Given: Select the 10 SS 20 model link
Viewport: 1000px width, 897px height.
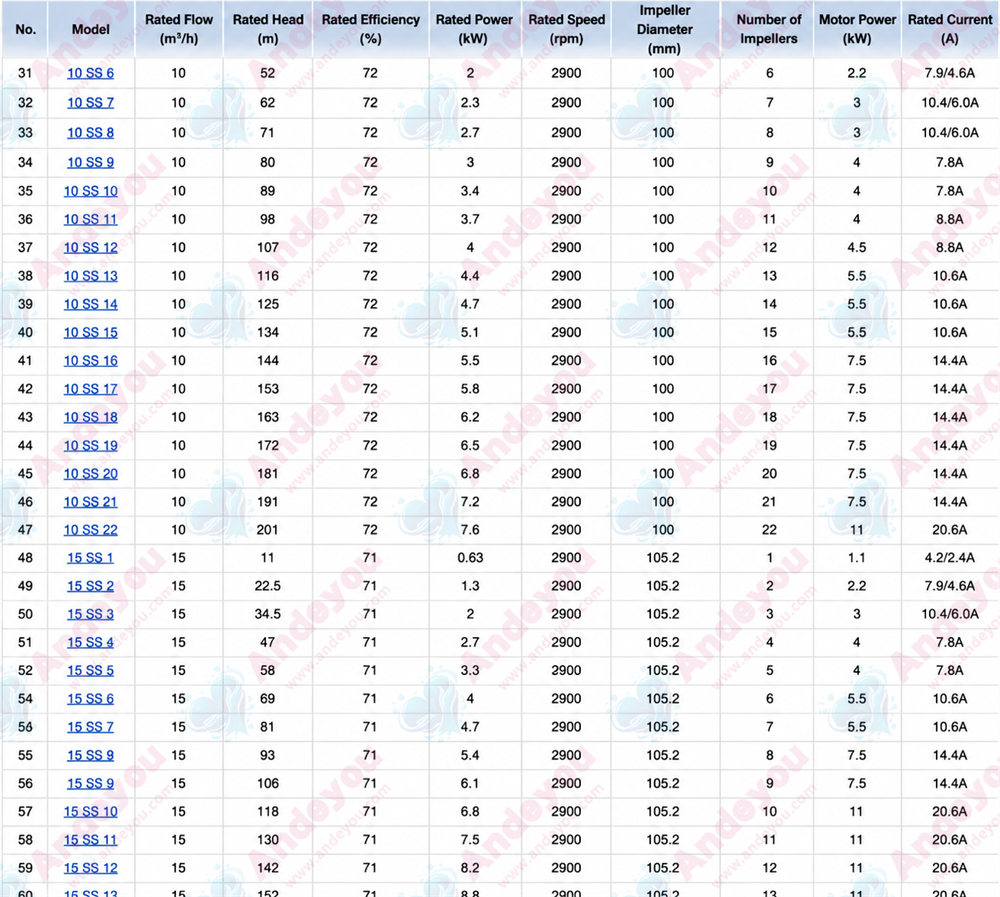Looking at the screenshot, I should click(x=91, y=474).
